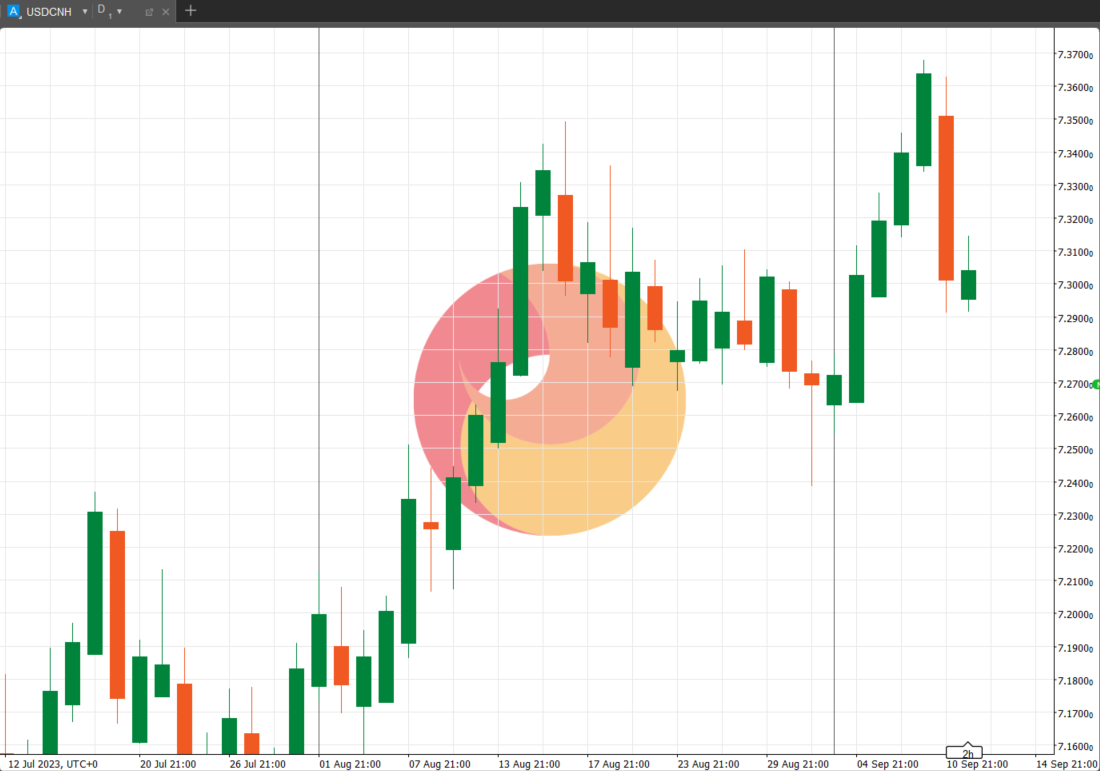
Task: Add a new chart with the plus icon
Action: pyautogui.click(x=190, y=11)
